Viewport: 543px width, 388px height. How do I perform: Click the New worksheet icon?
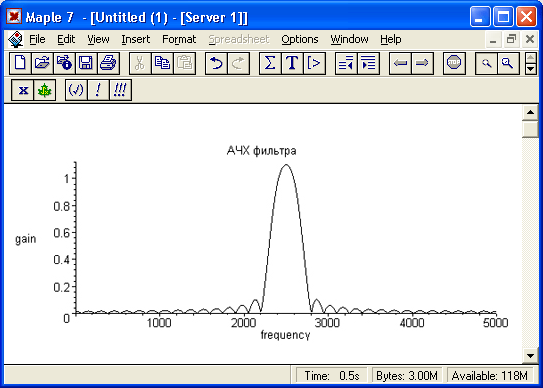(20, 63)
